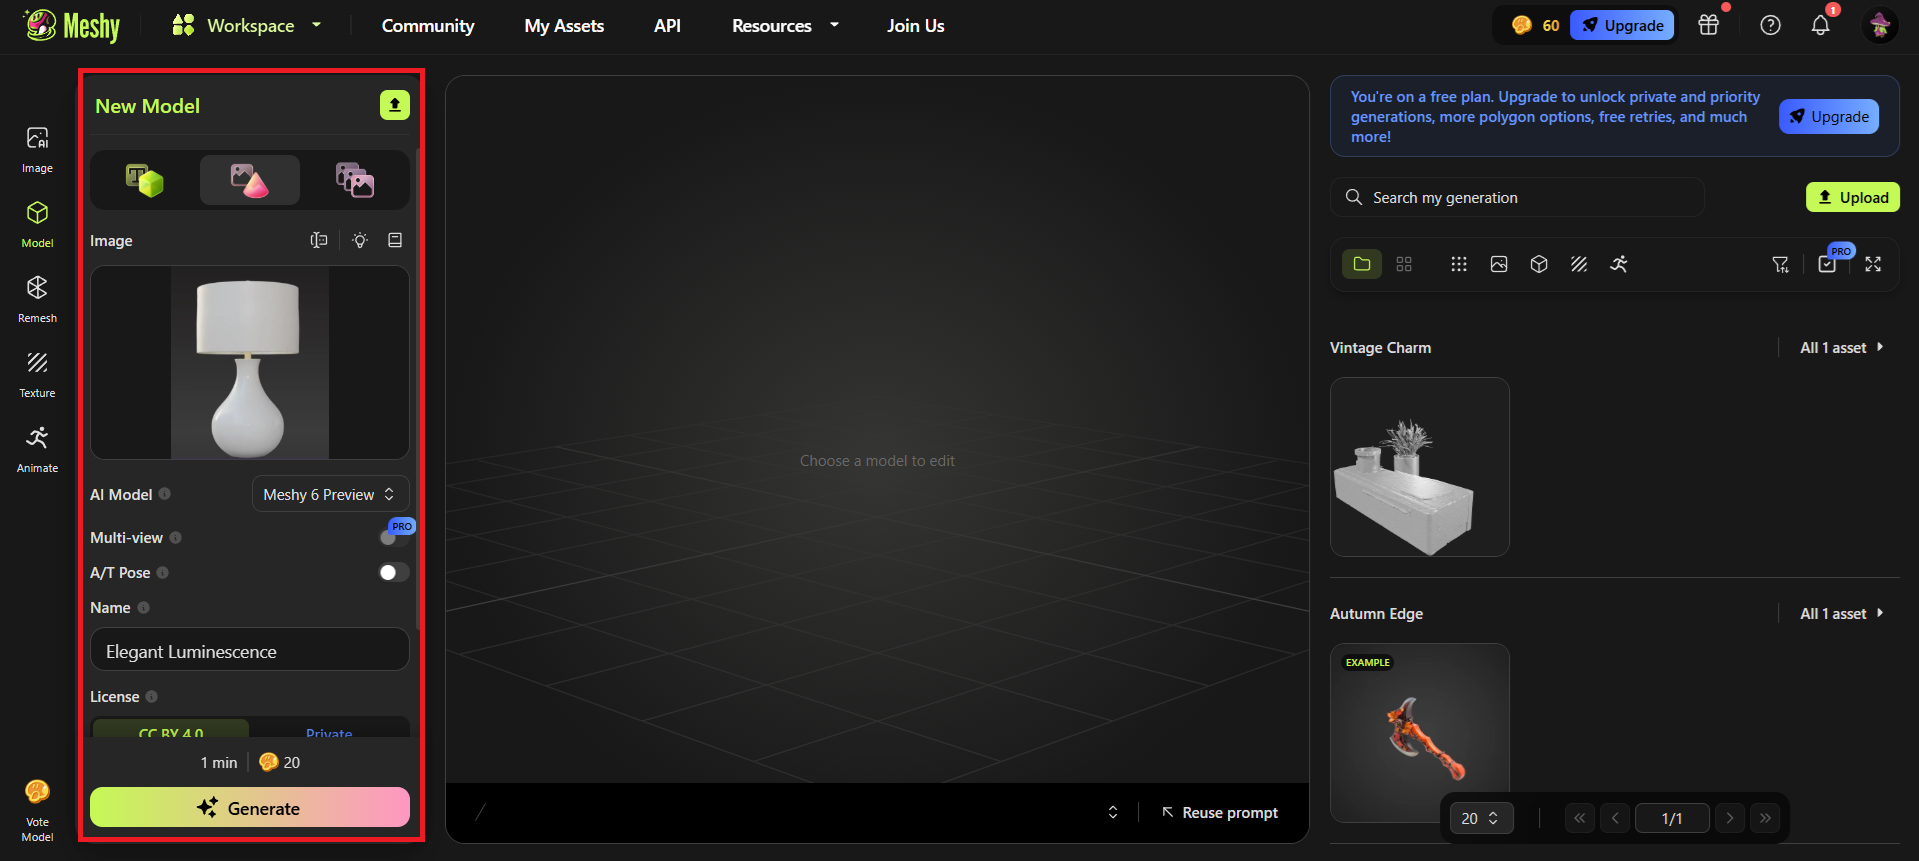Click Upgrade button in free plan banner

pyautogui.click(x=1829, y=116)
